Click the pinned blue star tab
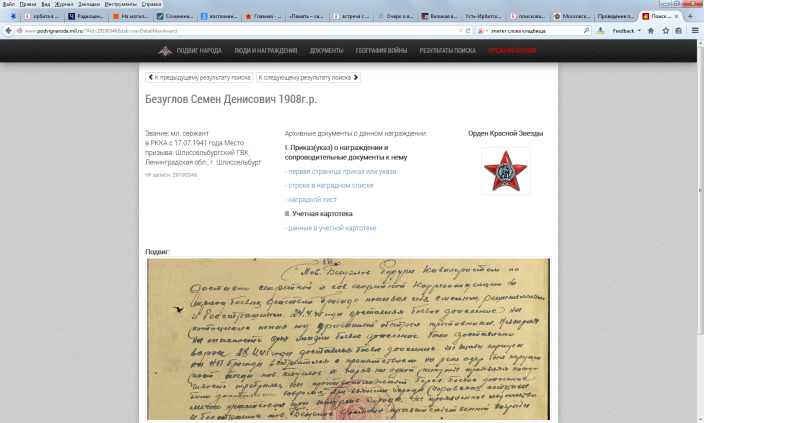The width and height of the screenshot is (800, 423). click(13, 16)
